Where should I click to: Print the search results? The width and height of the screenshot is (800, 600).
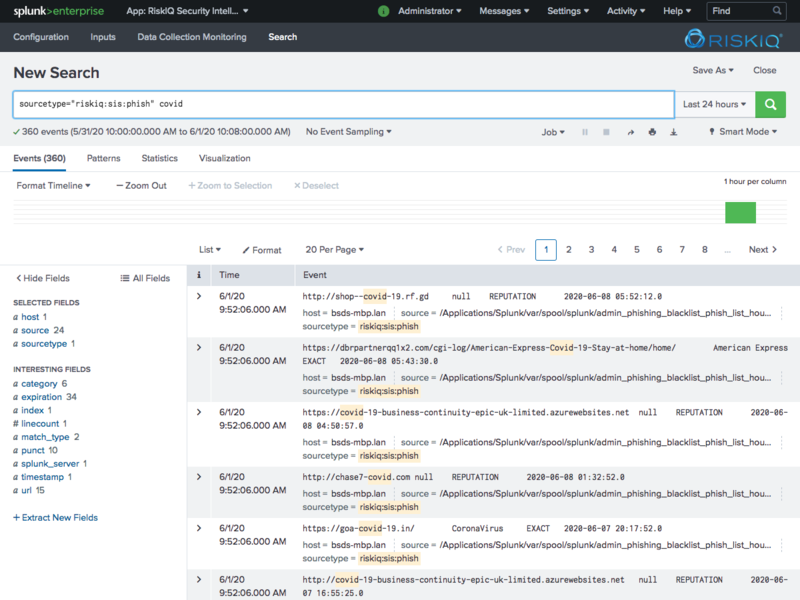coord(652,132)
